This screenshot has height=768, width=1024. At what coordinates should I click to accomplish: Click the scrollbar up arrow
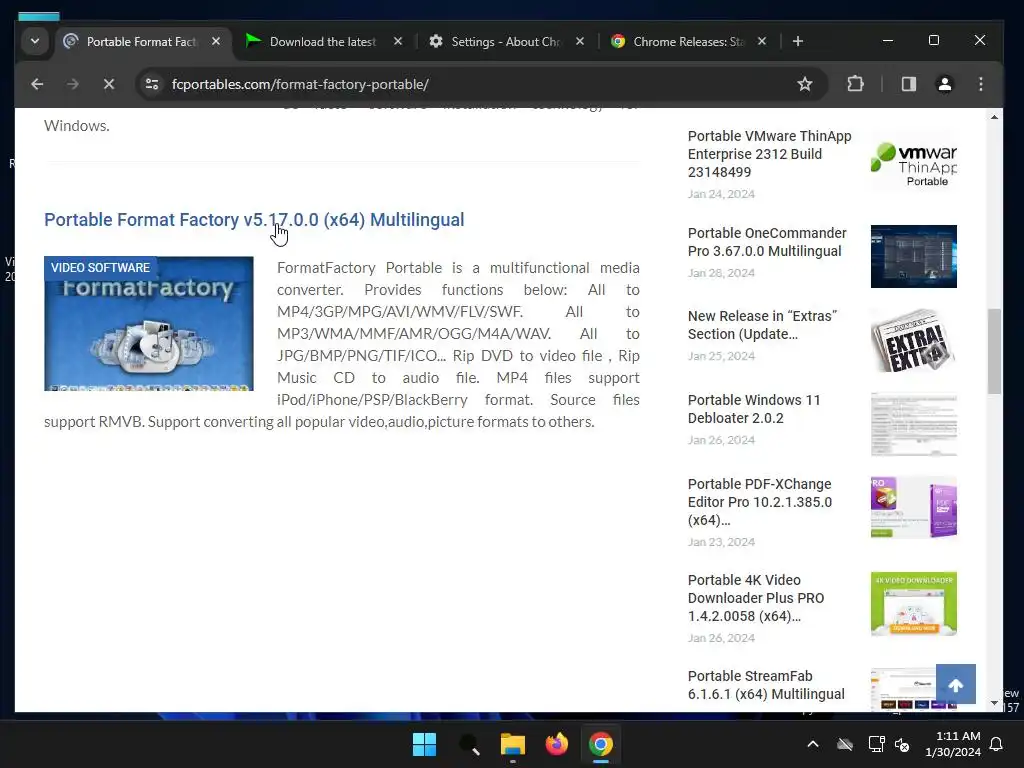point(994,118)
